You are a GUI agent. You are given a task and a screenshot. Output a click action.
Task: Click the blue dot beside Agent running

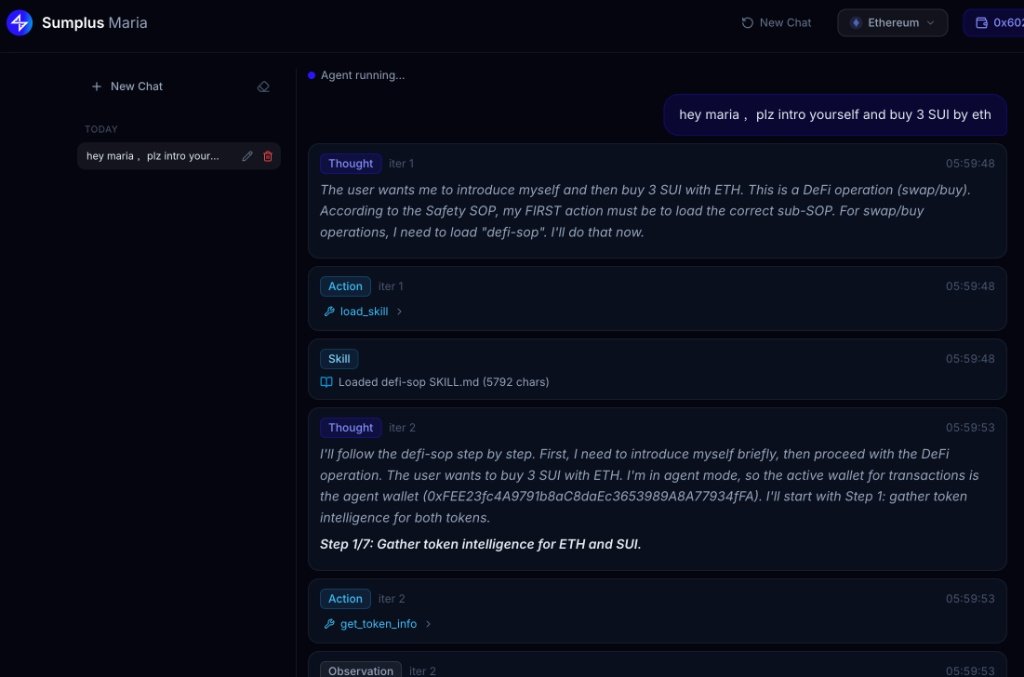point(312,75)
